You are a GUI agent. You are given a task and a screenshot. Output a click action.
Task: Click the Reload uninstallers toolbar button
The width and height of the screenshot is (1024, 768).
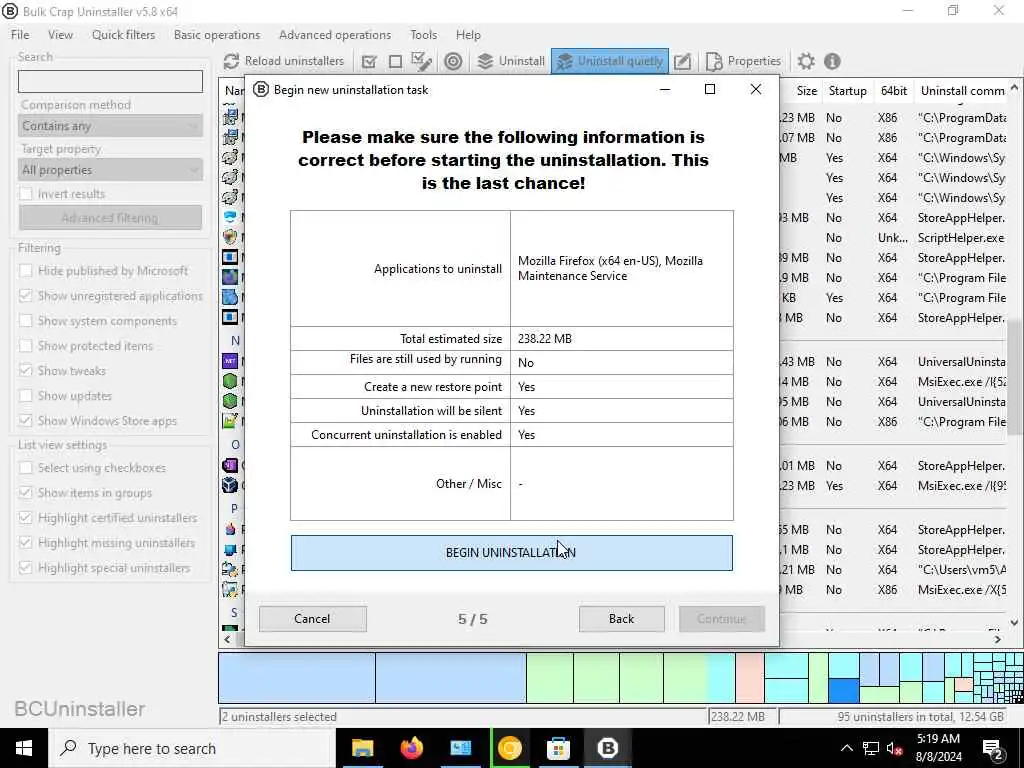pyautogui.click(x=283, y=61)
